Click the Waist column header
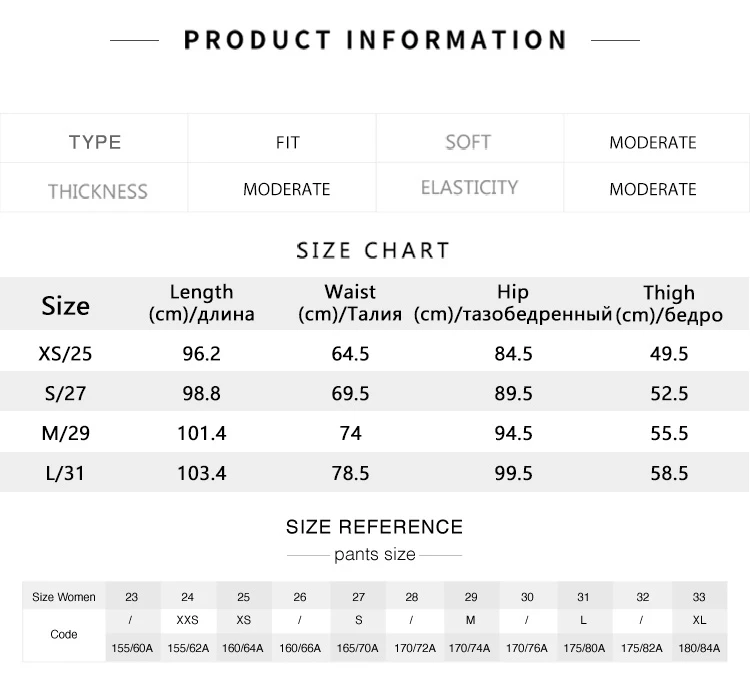Image resolution: width=750 pixels, height=700 pixels. [x=350, y=303]
